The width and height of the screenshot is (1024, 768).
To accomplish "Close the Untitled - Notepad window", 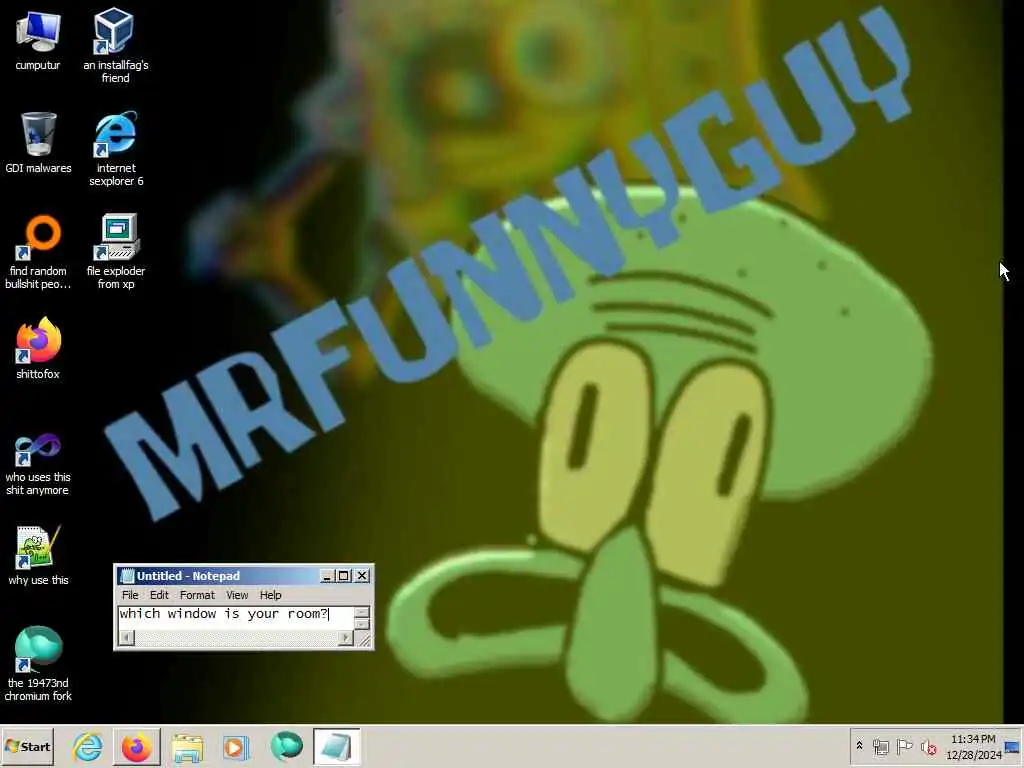I will (362, 576).
